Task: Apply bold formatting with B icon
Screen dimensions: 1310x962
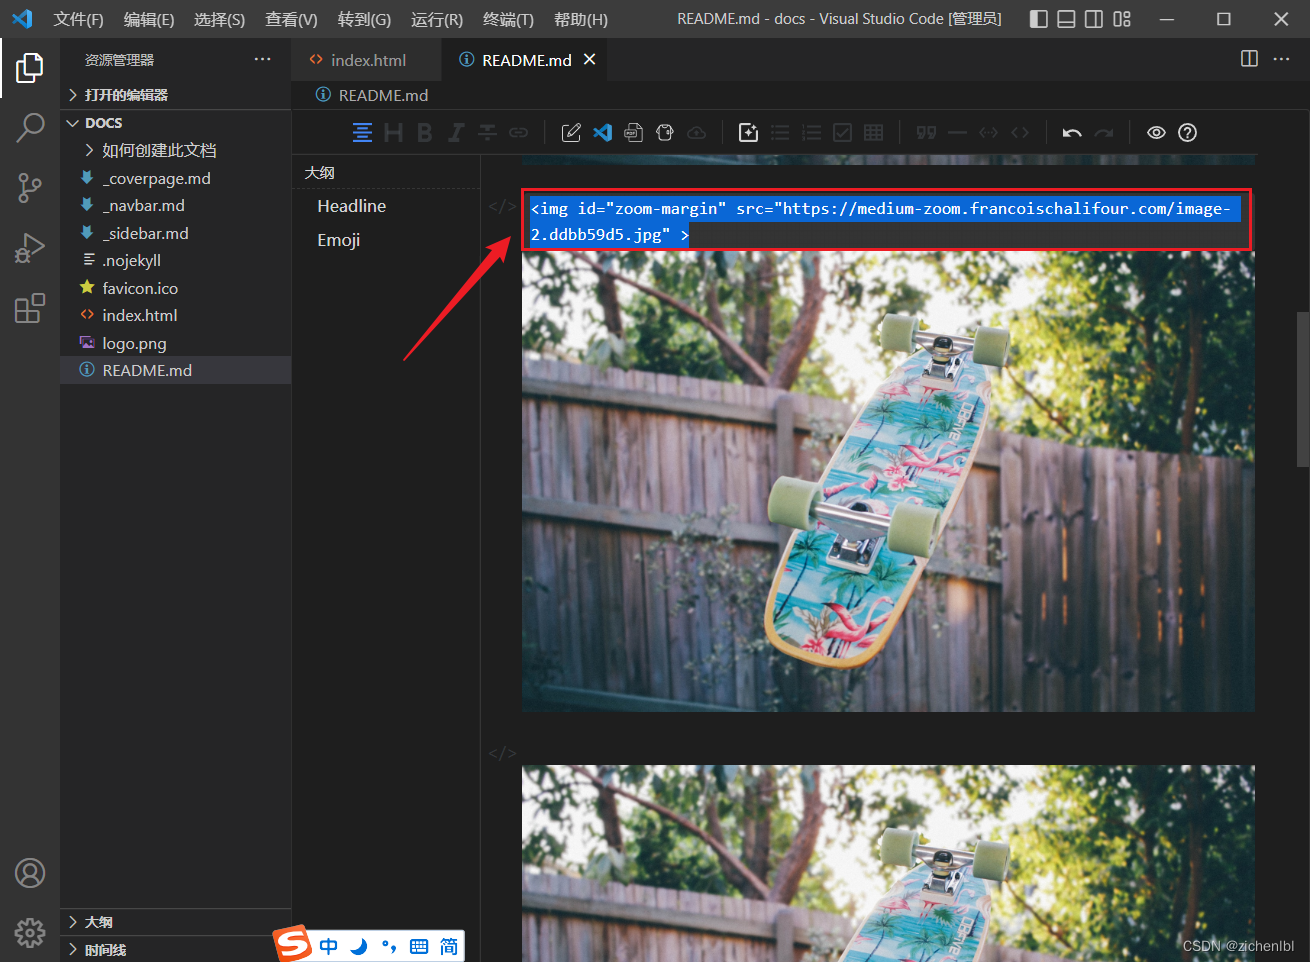Action: 424,133
